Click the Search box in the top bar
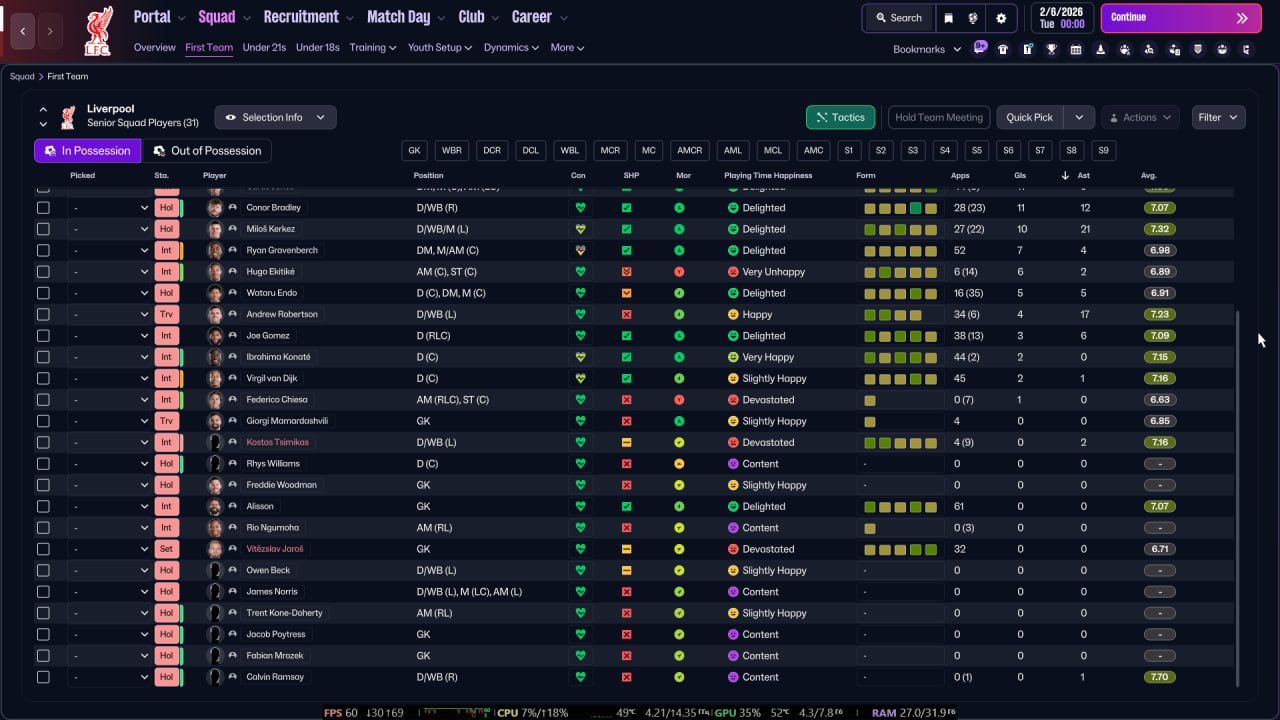This screenshot has width=1280, height=720. pyautogui.click(x=898, y=18)
